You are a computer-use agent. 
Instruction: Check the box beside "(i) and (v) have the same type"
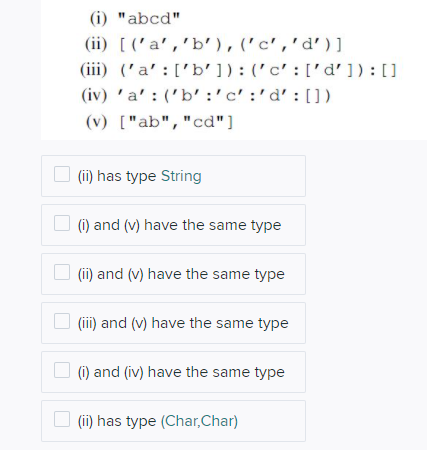(62, 223)
